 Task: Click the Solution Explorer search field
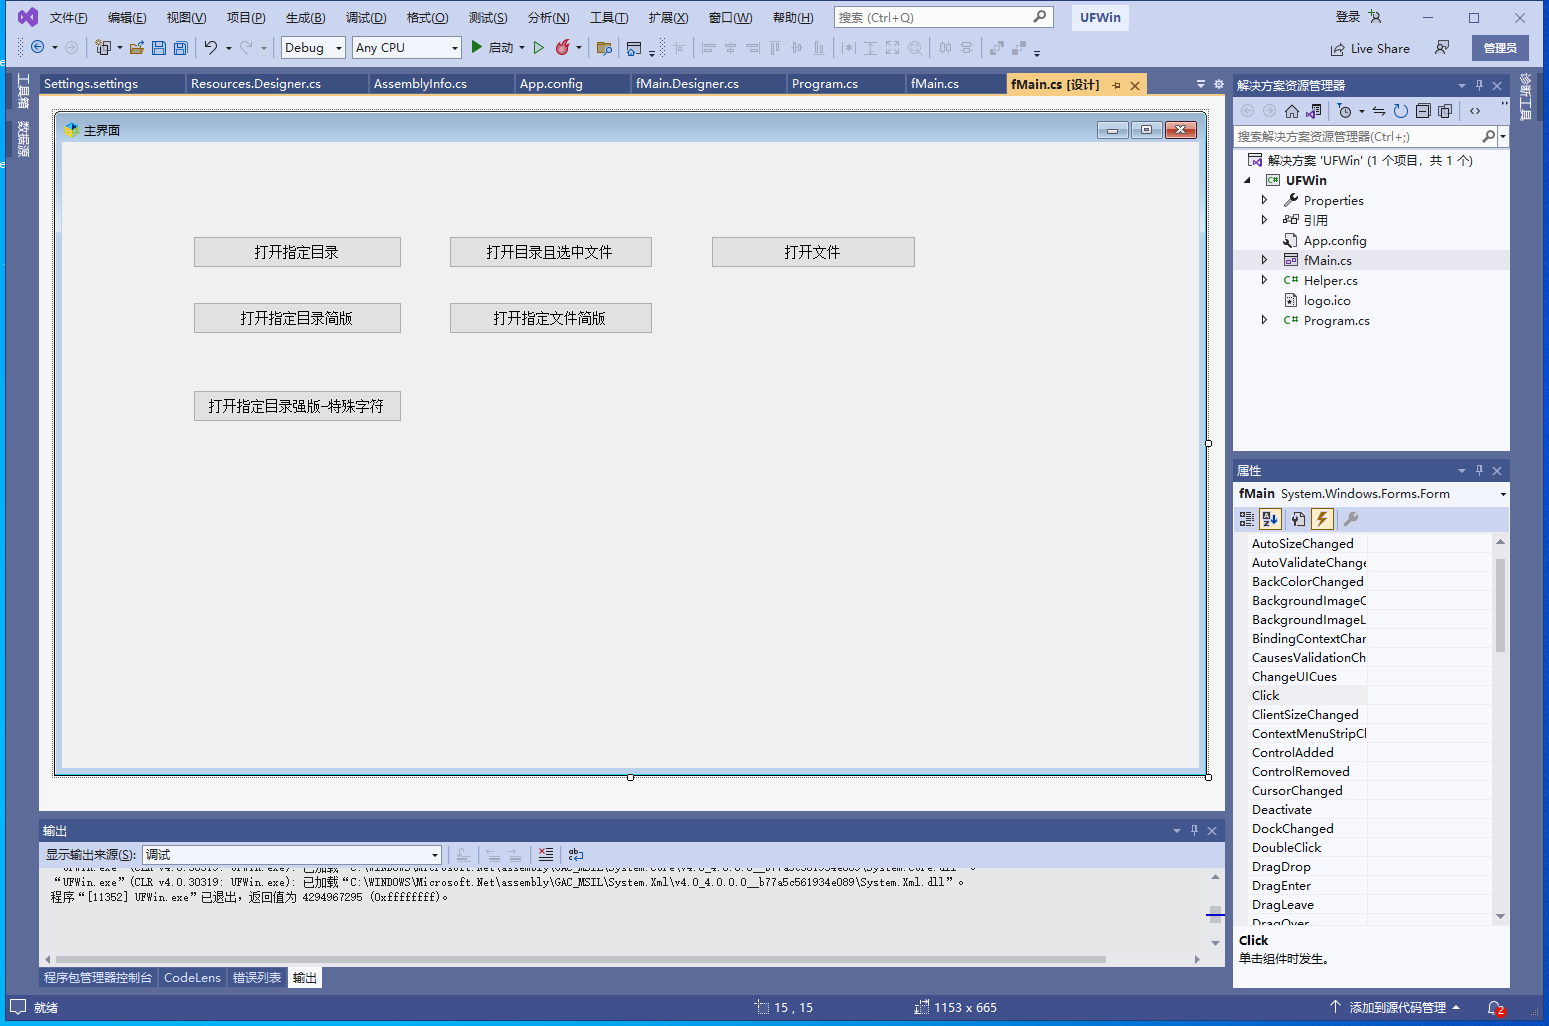(x=1366, y=137)
